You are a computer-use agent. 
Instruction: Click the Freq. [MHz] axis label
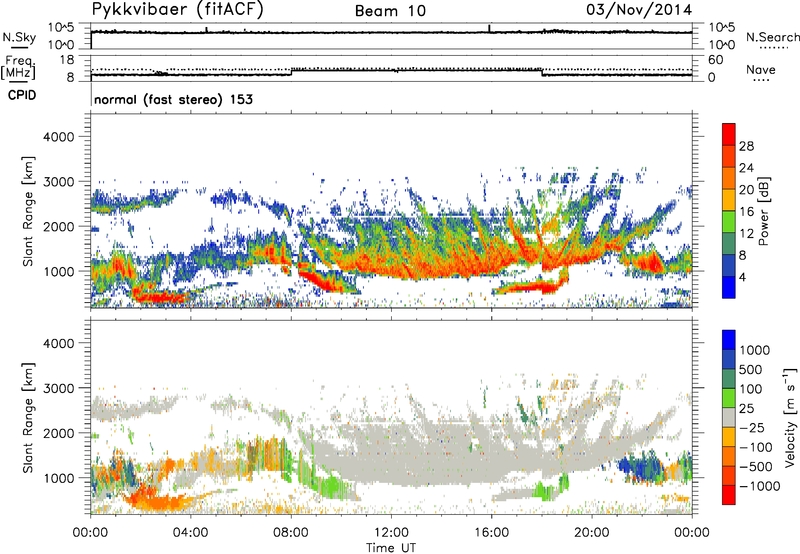18,68
